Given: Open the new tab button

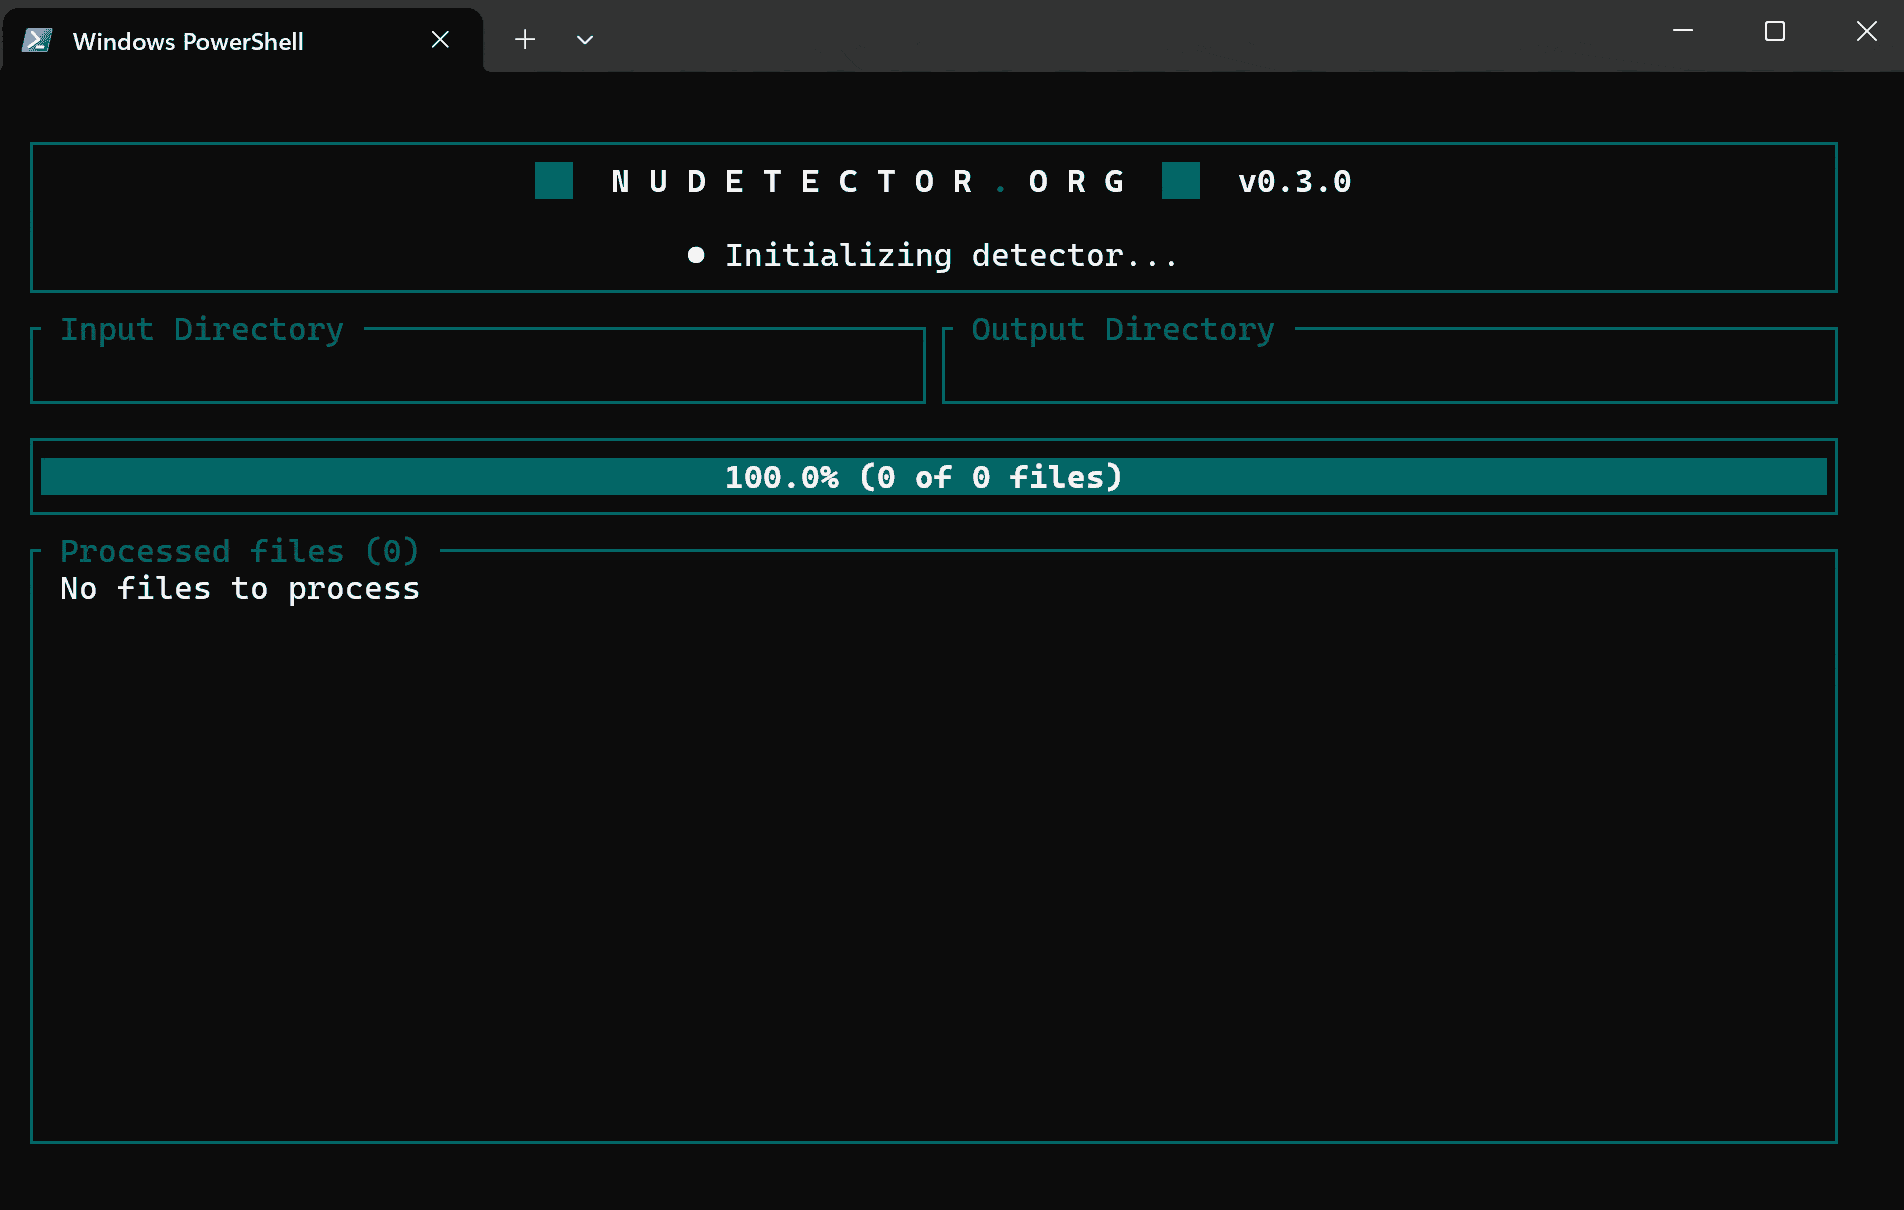Looking at the screenshot, I should point(524,39).
